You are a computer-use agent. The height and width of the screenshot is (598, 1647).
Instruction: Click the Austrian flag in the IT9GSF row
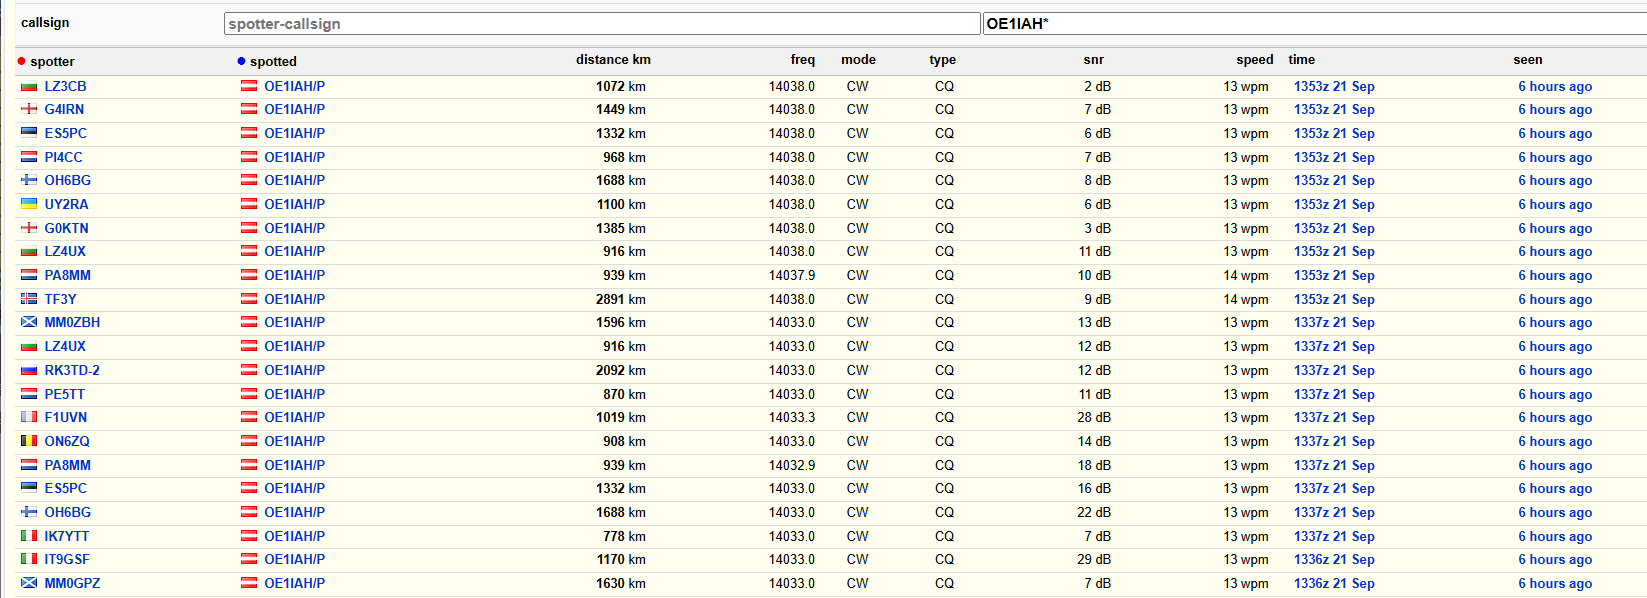(x=249, y=560)
